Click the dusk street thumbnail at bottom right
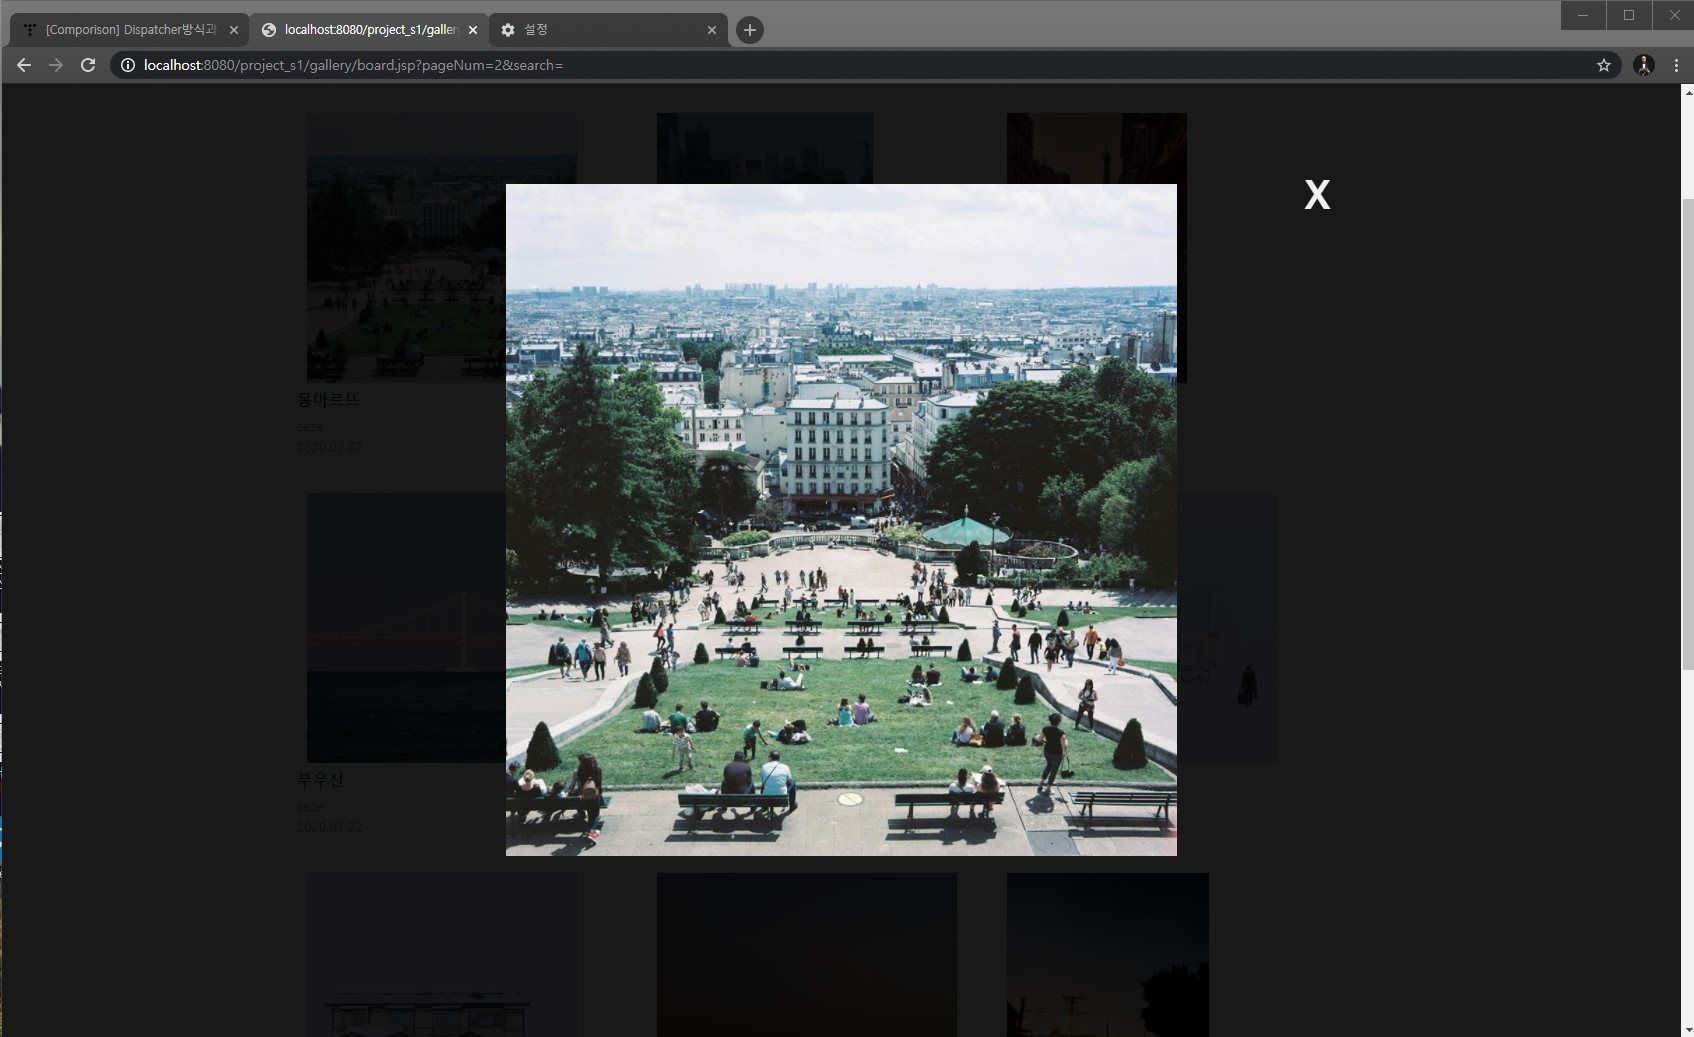The width and height of the screenshot is (1694, 1037). point(1108,955)
